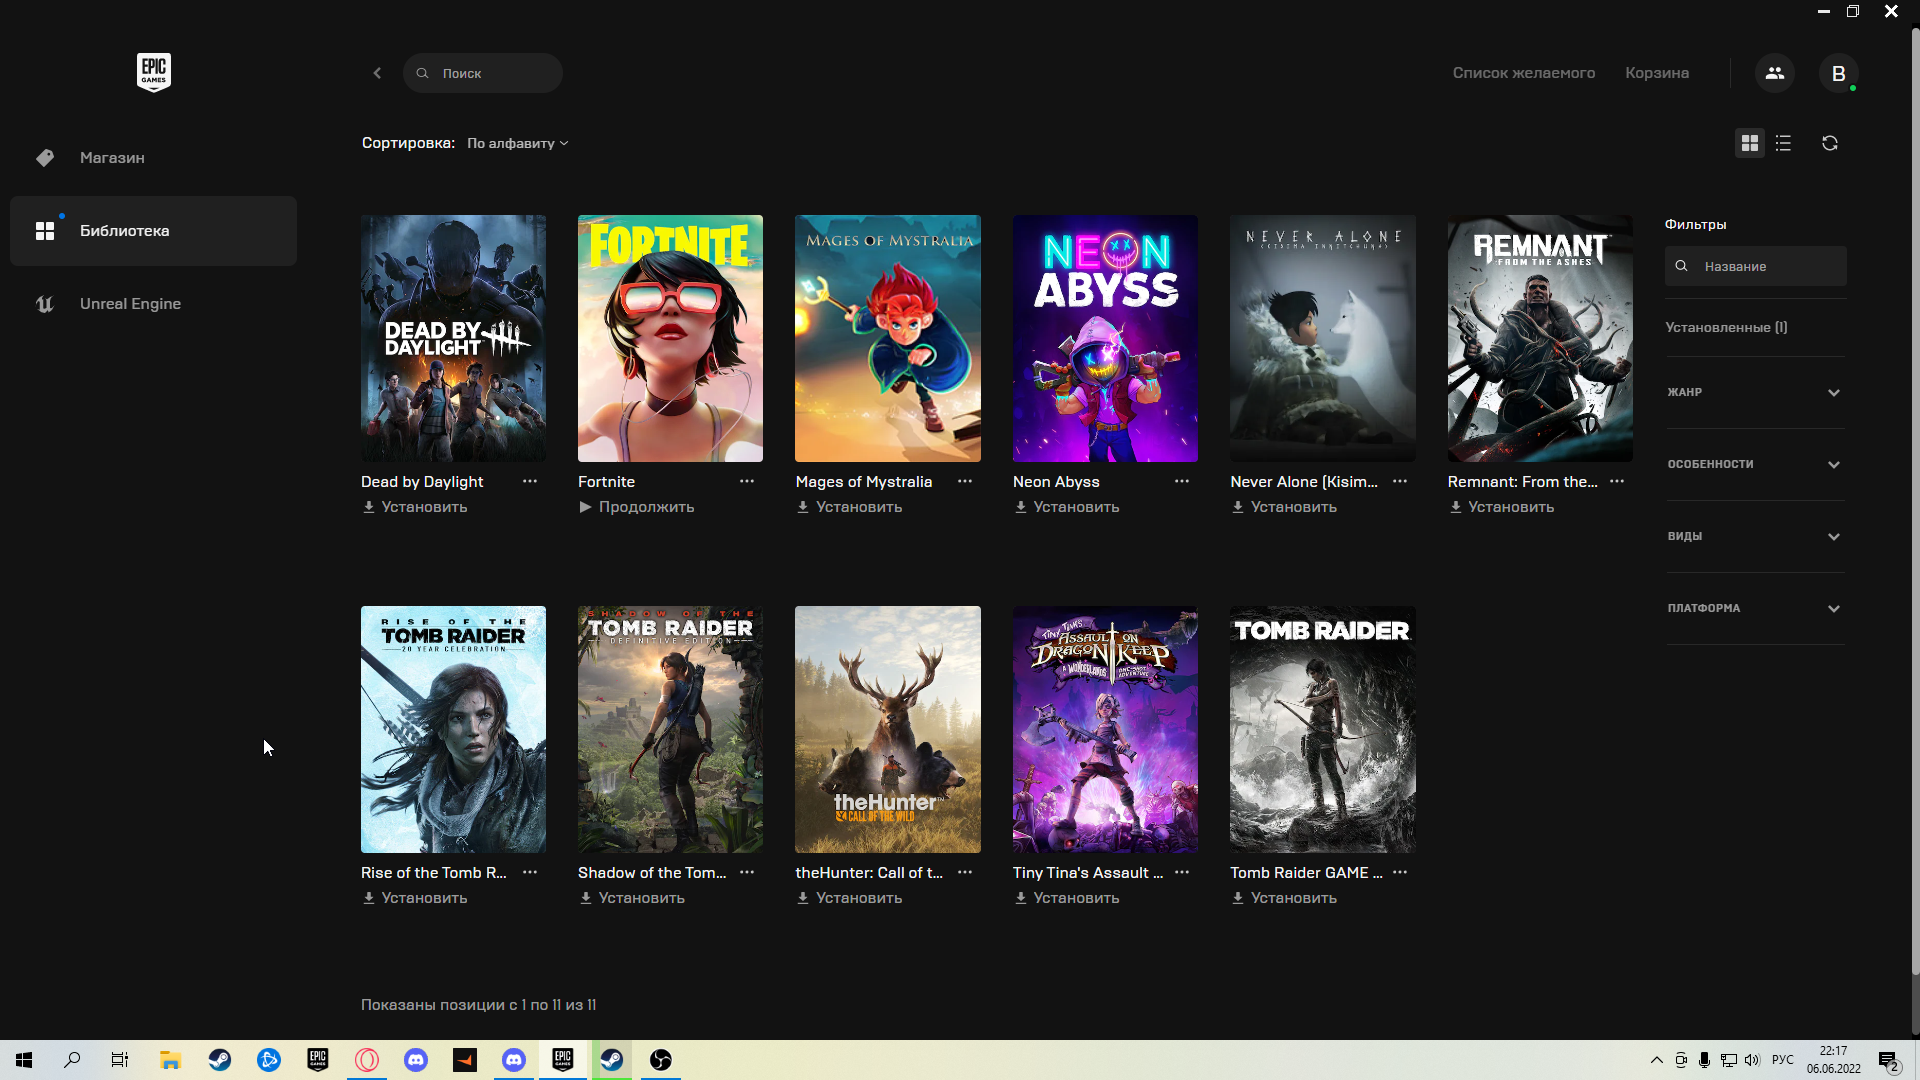Image resolution: width=1920 pixels, height=1080 pixels.
Task: Open the Dead by Daylight cover thumbnail
Action: [453, 338]
